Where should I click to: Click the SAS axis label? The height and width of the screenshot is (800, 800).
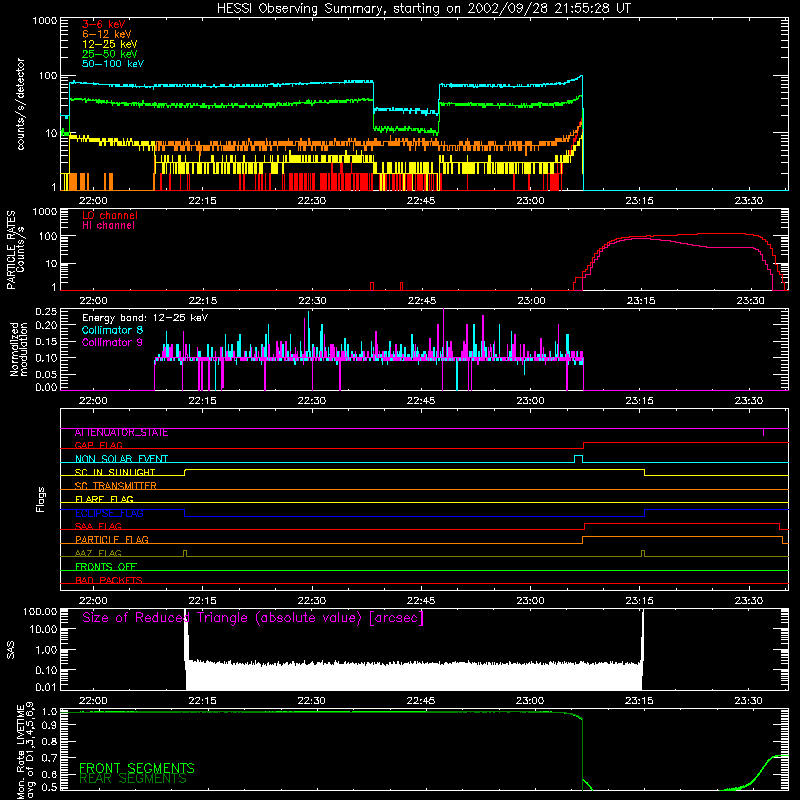pyautogui.click(x=11, y=650)
